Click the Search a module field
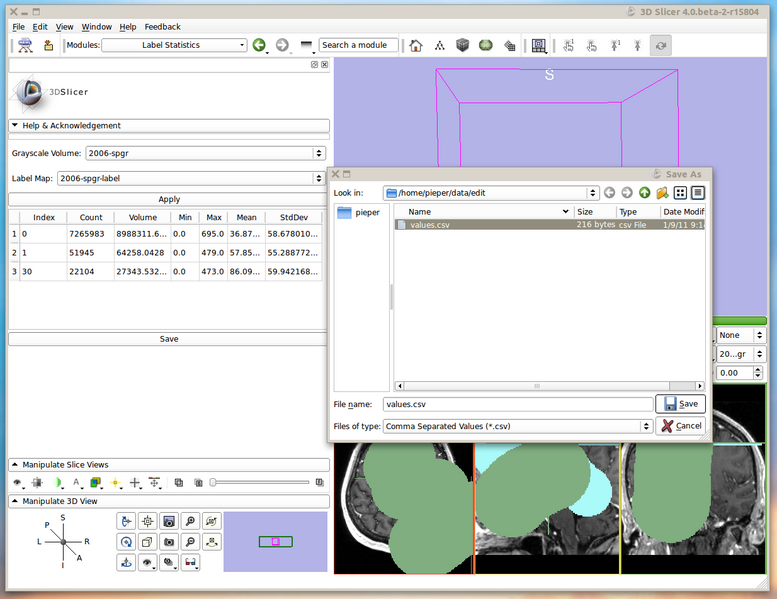 pyautogui.click(x=358, y=45)
